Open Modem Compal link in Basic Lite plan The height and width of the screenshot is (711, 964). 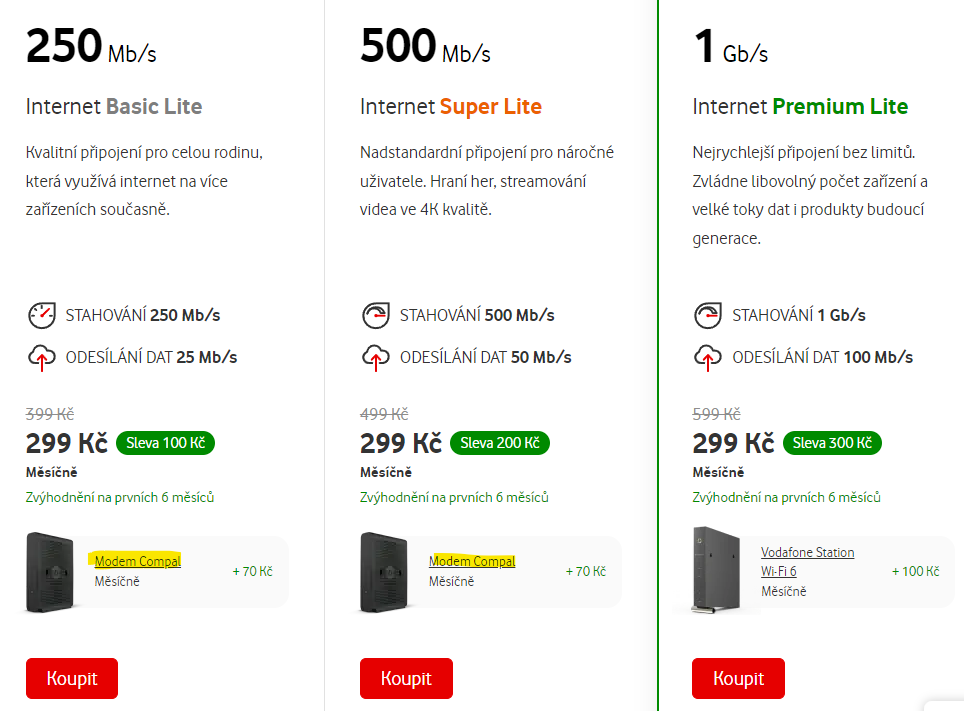pos(138,561)
